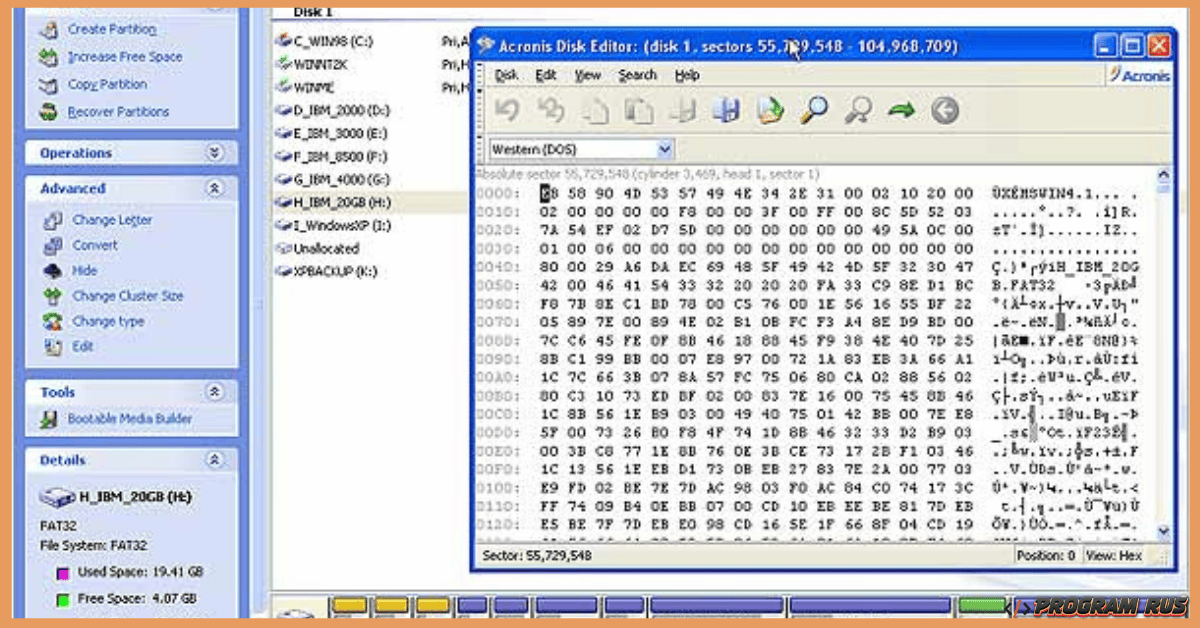Click the Bootable Media Builder icon
Screen dimensions: 1200x628
(49, 420)
